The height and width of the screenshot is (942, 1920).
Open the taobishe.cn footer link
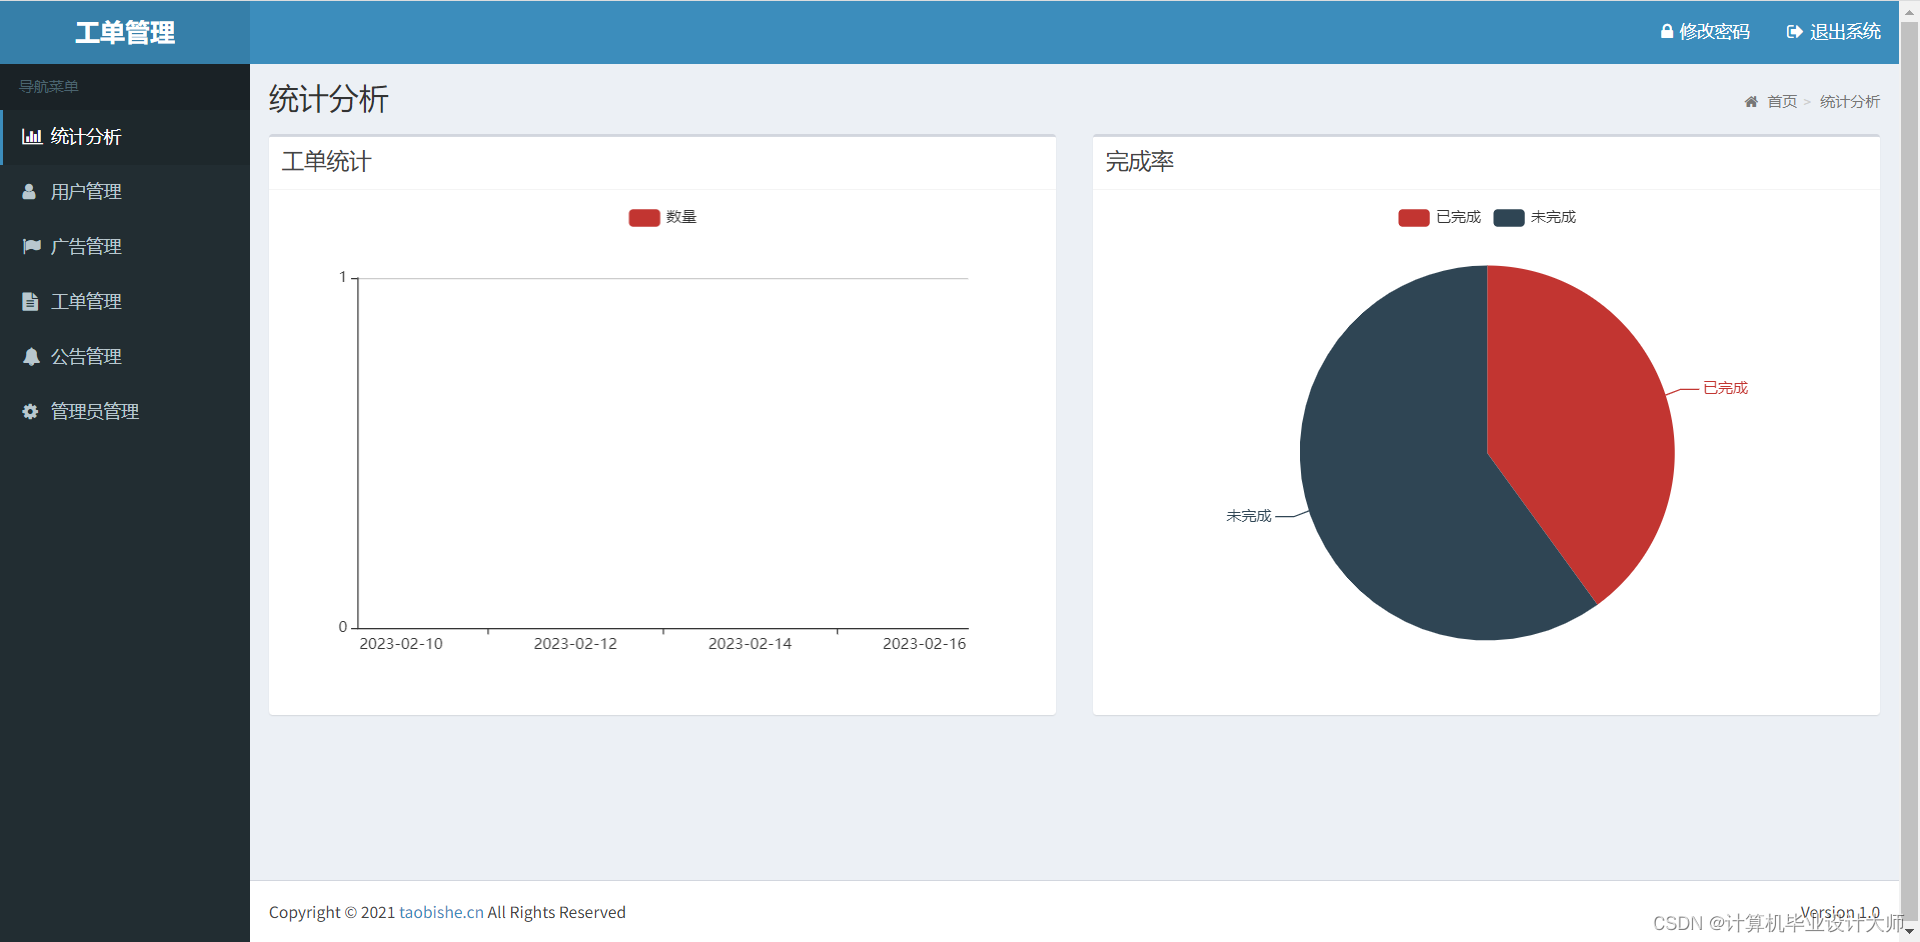[441, 912]
